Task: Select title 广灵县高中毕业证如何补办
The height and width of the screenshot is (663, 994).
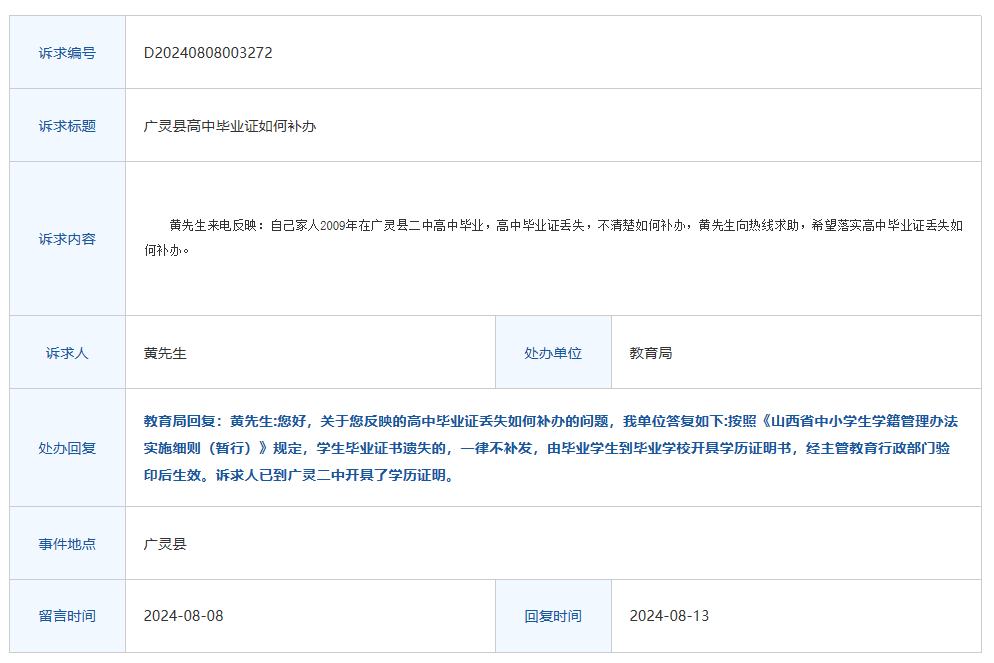Action: click(x=229, y=126)
